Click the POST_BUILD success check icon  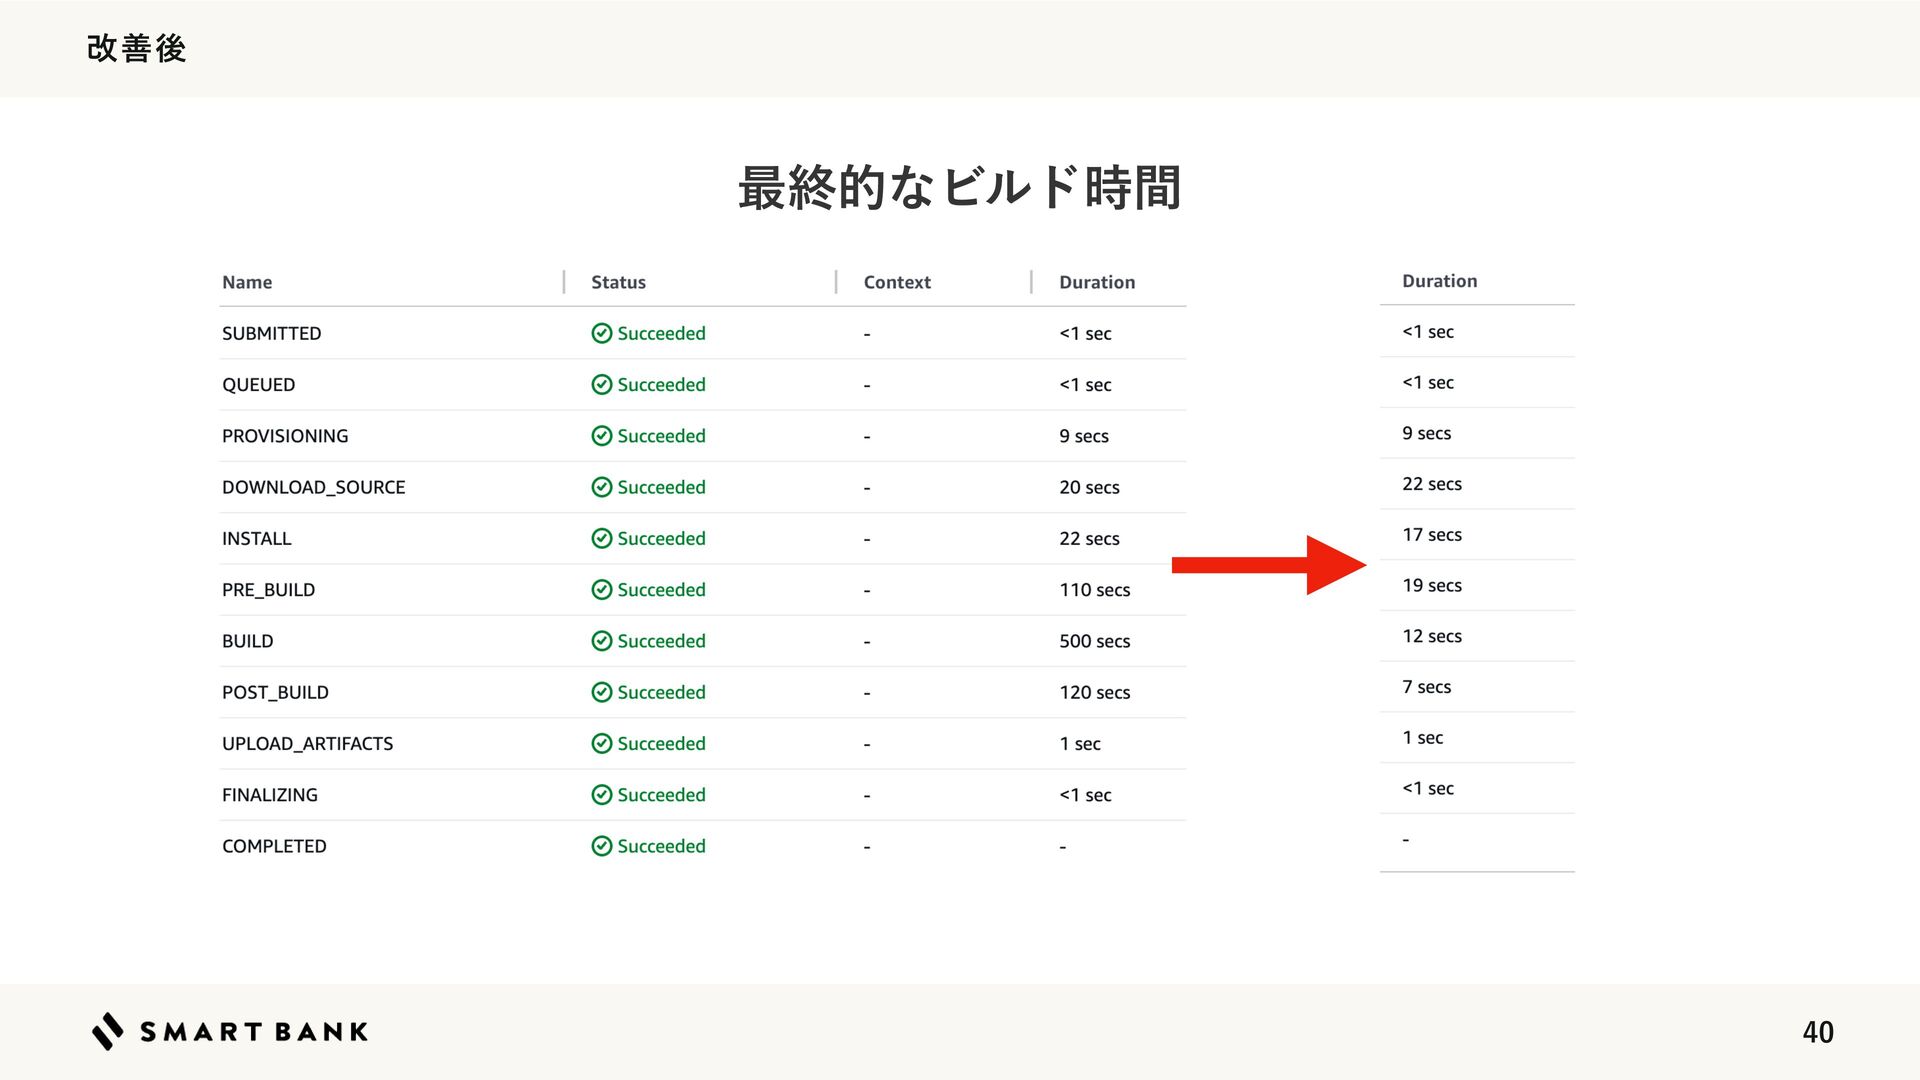[x=601, y=692]
